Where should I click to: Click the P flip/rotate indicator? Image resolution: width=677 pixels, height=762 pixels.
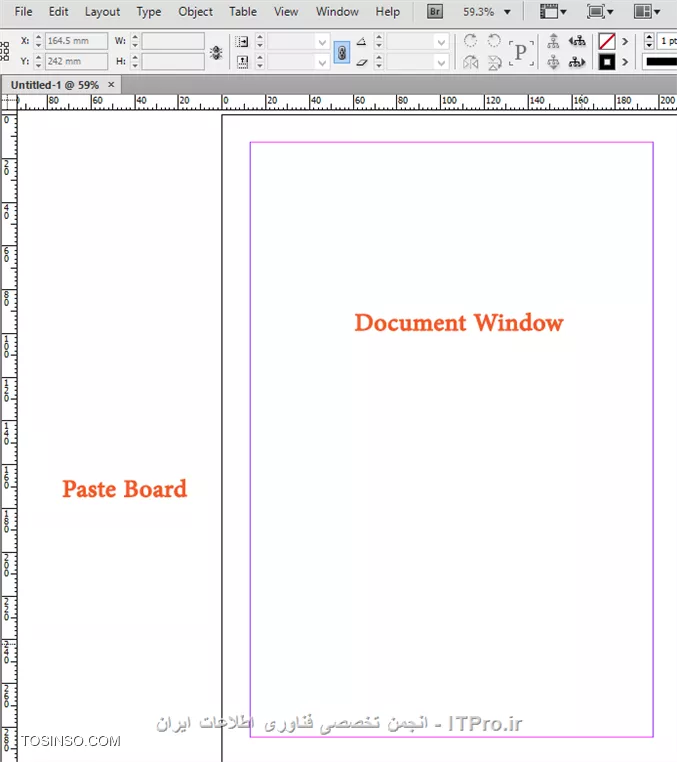[x=521, y=52]
